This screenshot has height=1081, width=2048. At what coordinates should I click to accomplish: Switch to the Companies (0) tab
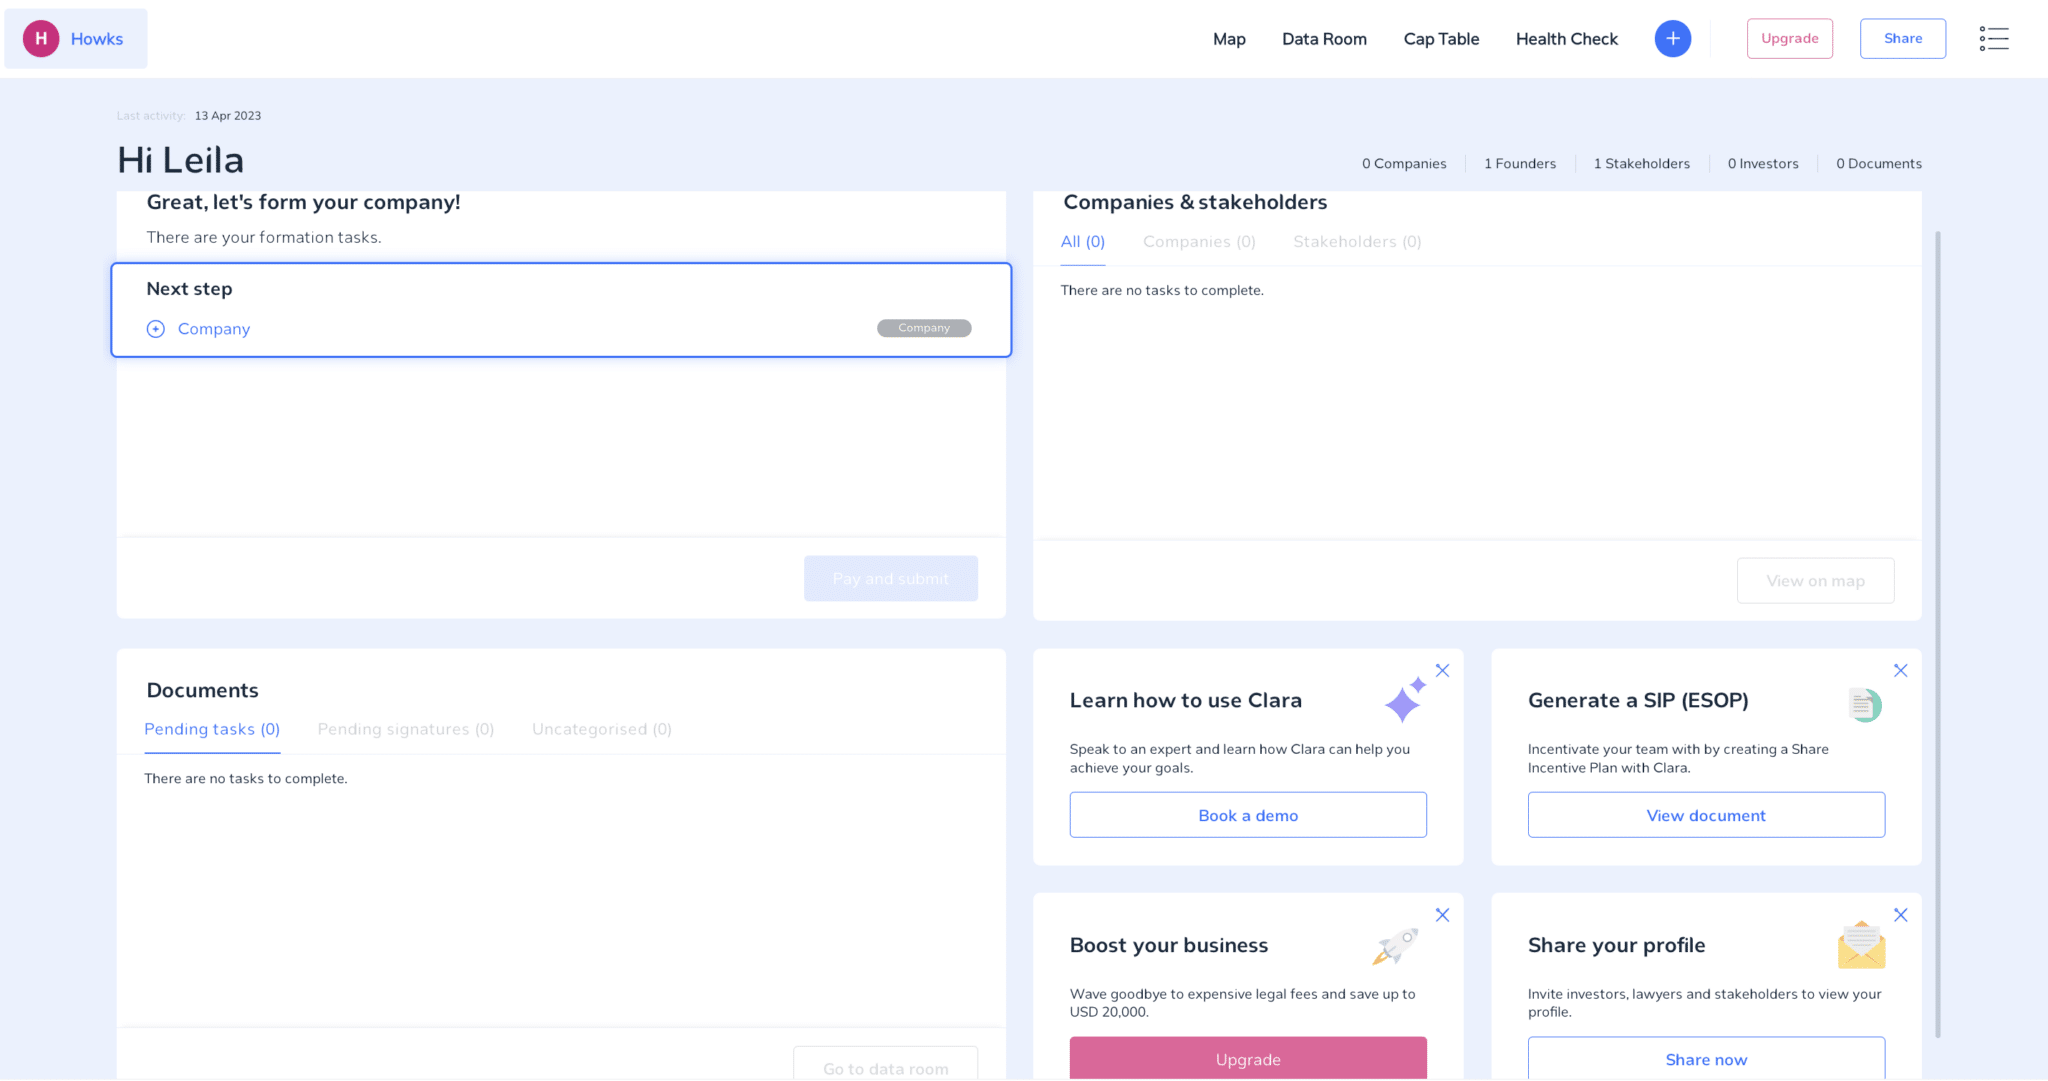tap(1199, 241)
